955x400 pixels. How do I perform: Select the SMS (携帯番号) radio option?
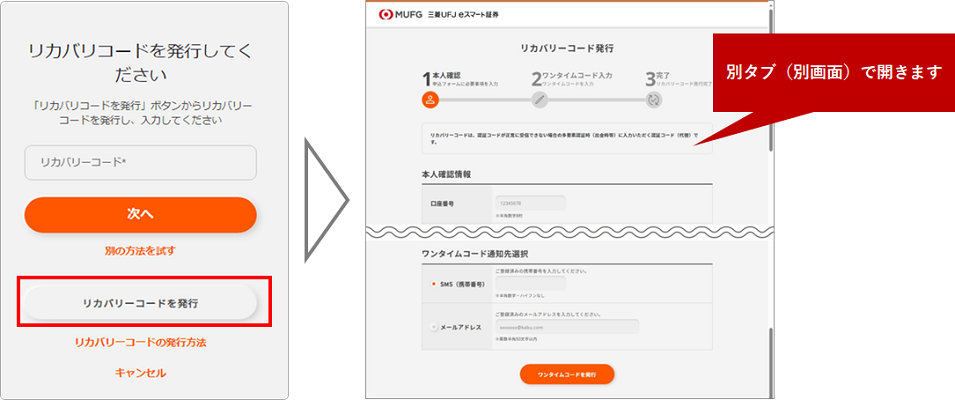tap(433, 284)
